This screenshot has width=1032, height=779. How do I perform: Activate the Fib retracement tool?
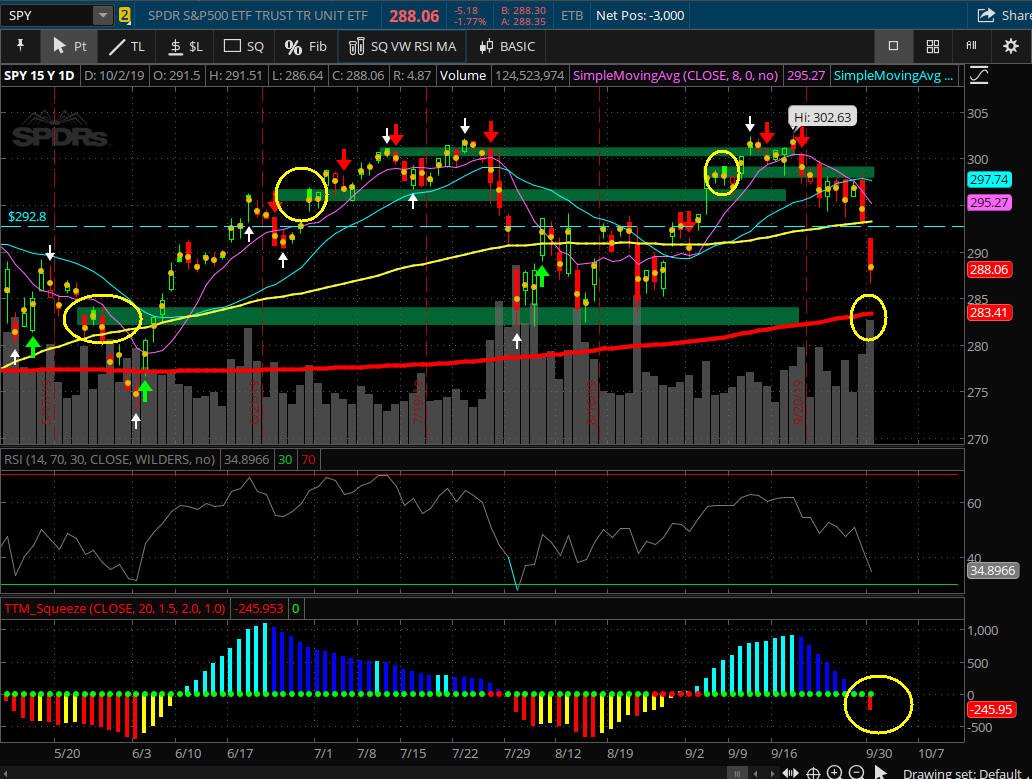(x=305, y=46)
